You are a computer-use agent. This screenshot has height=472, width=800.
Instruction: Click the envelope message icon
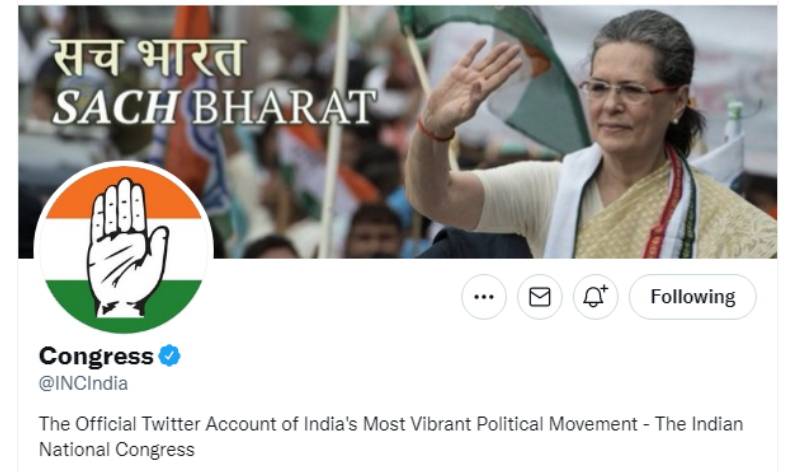[539, 297]
